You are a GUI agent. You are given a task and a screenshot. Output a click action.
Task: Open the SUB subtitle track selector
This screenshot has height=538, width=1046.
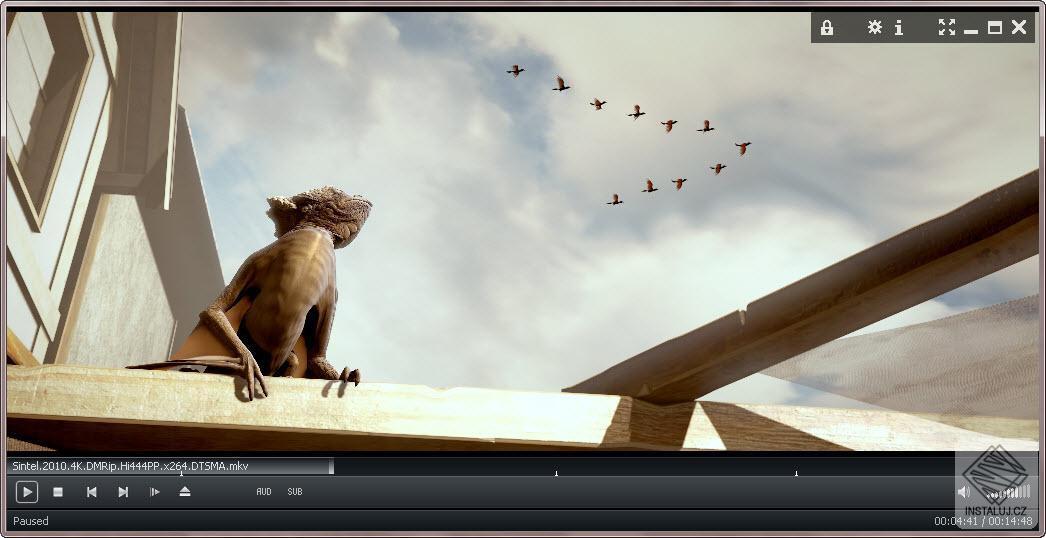coord(295,492)
